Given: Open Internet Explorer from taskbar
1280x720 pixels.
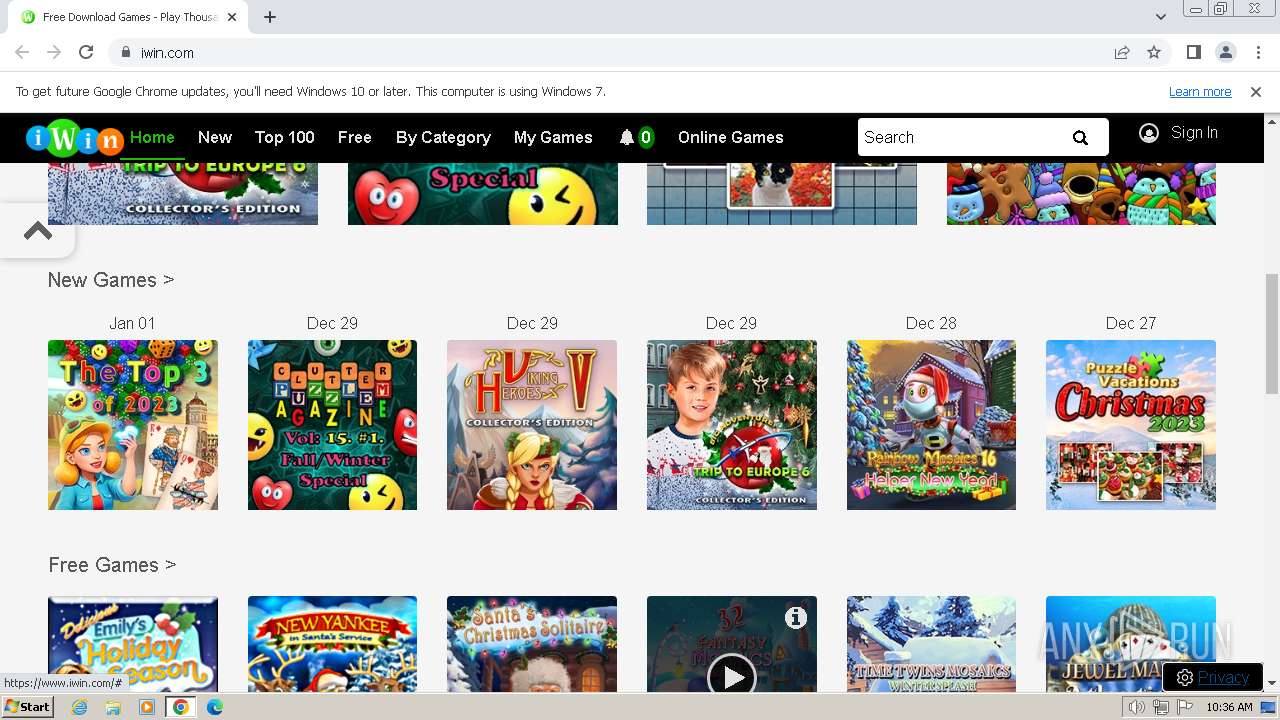Looking at the screenshot, I should [x=80, y=707].
